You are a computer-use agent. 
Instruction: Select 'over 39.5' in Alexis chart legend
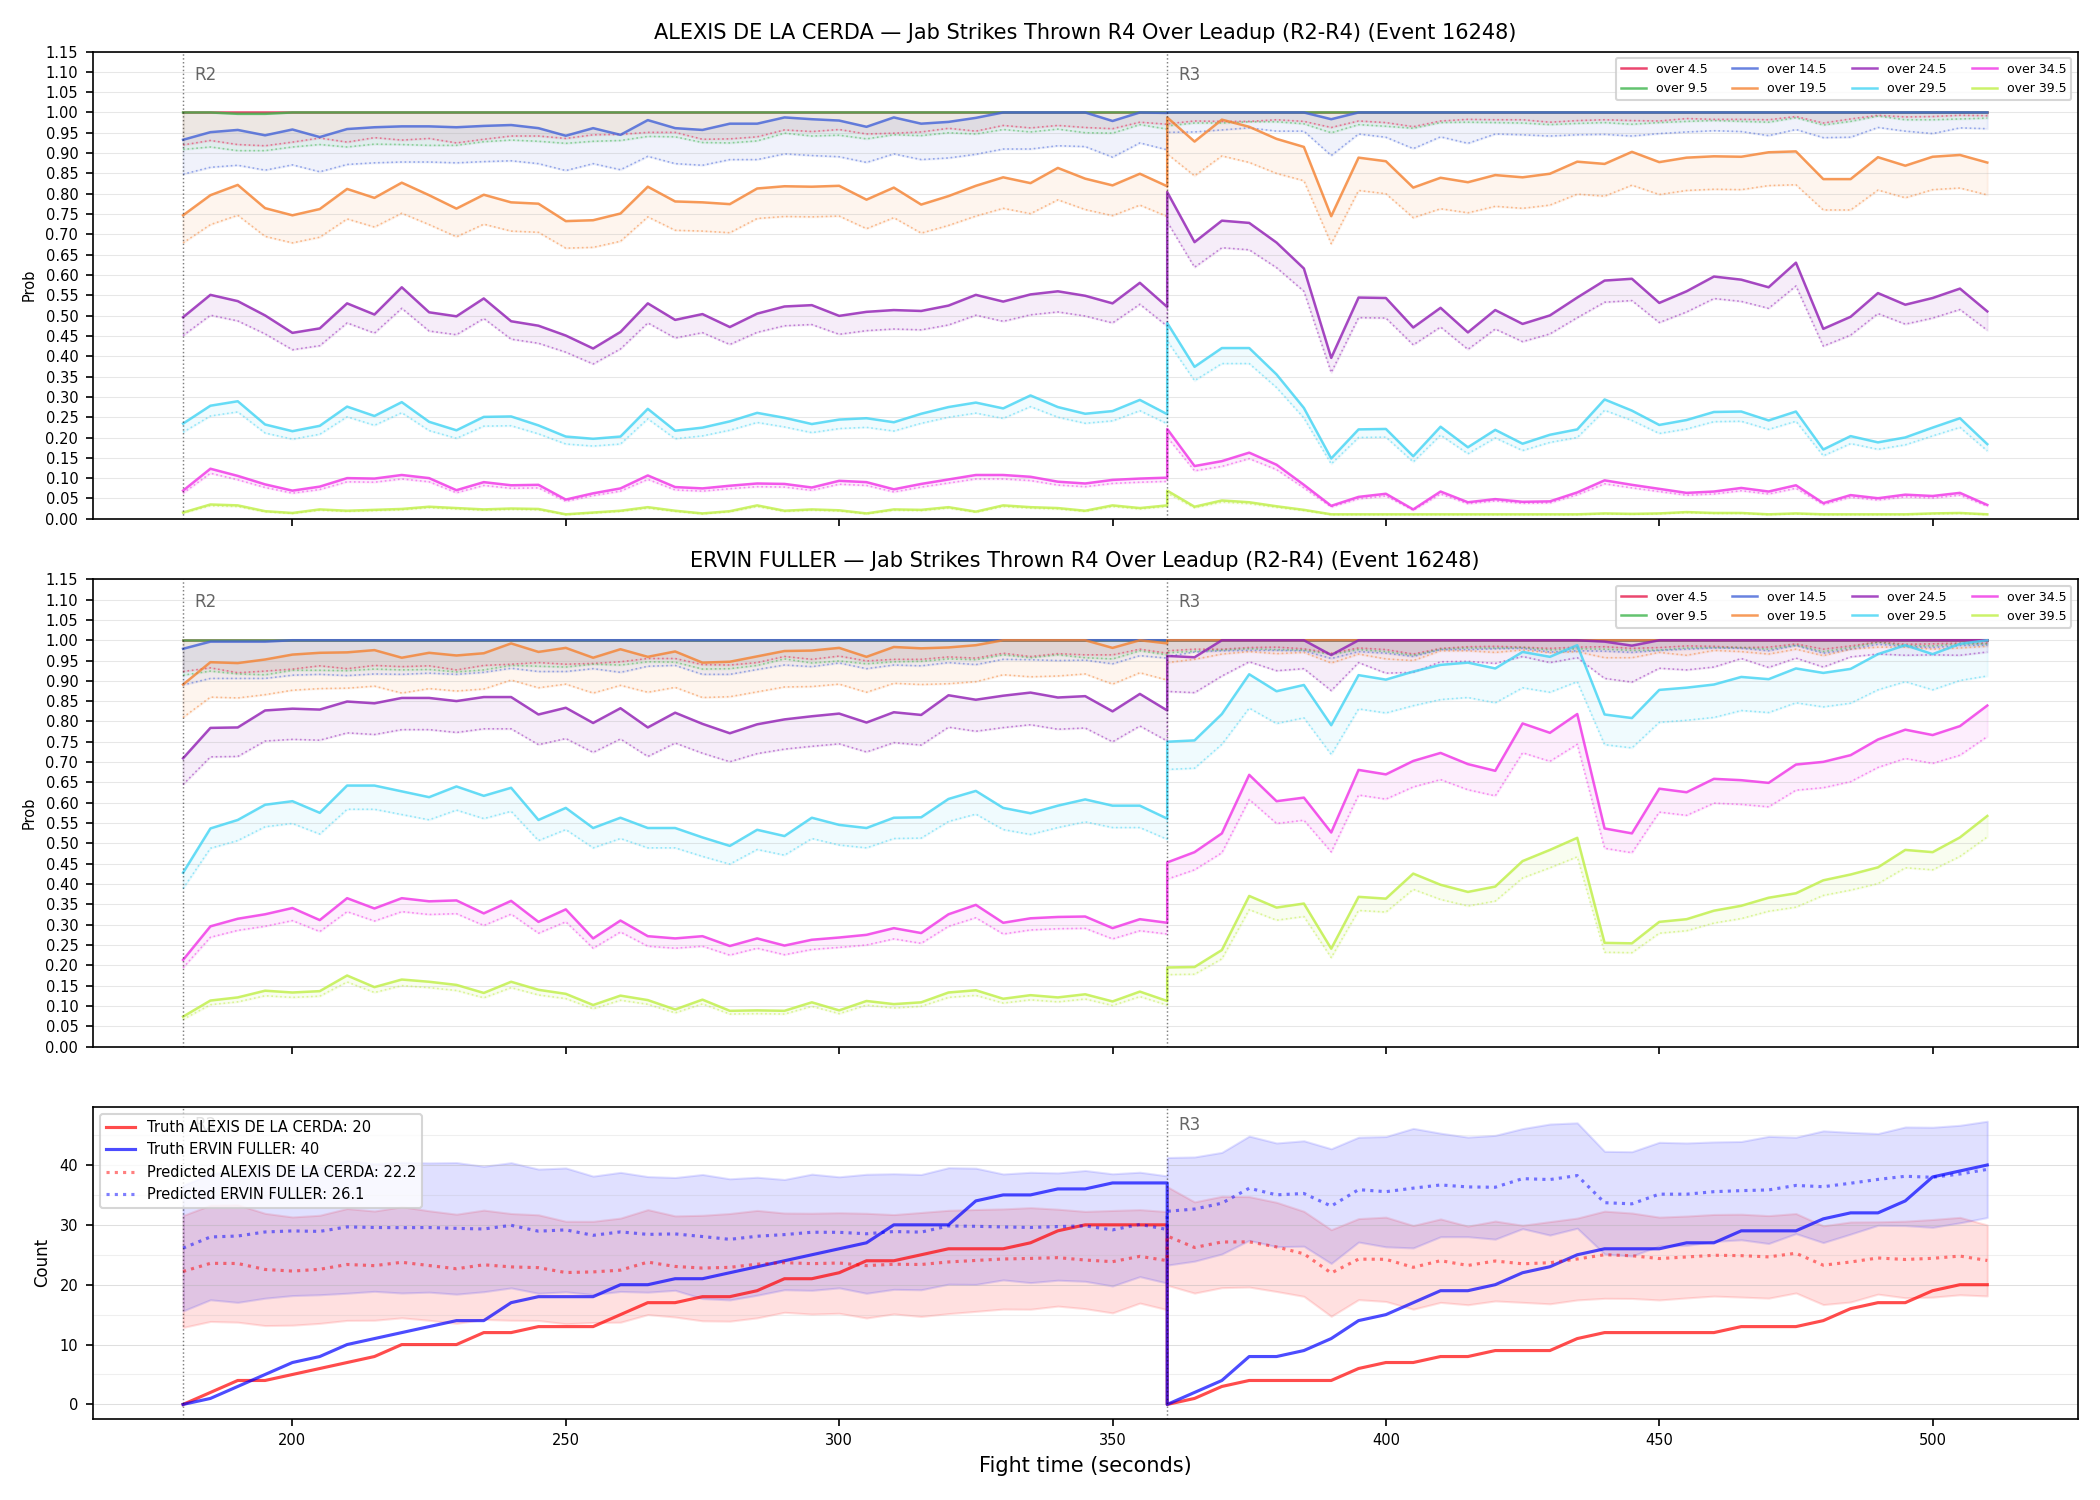pyautogui.click(x=2019, y=88)
